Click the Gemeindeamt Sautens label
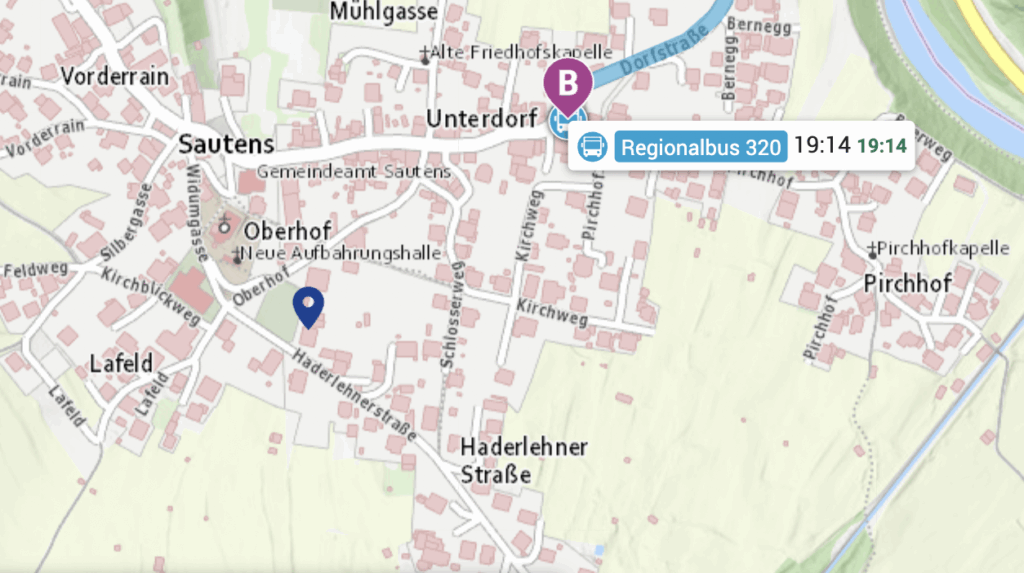Image resolution: width=1024 pixels, height=573 pixels. [353, 172]
